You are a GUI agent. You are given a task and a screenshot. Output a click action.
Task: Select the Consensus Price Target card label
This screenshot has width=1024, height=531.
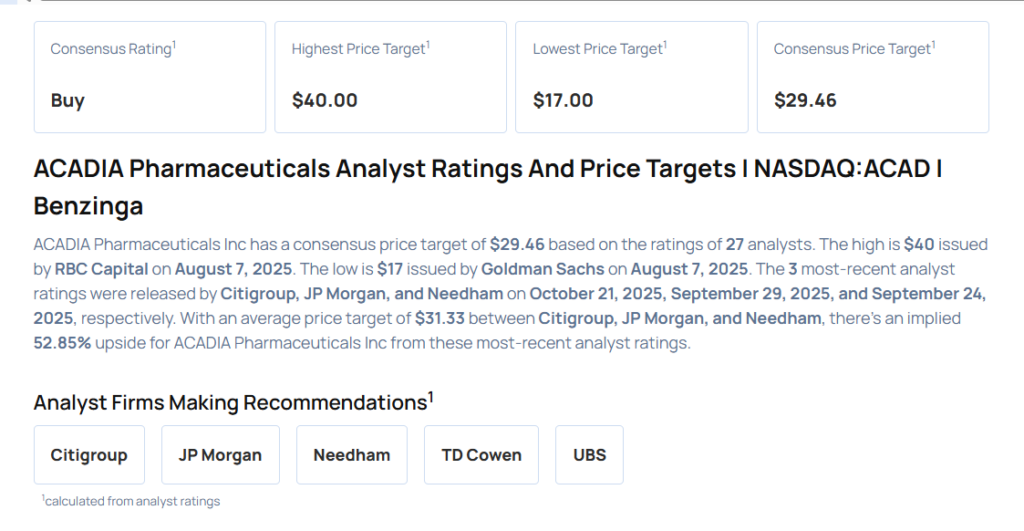tap(853, 49)
